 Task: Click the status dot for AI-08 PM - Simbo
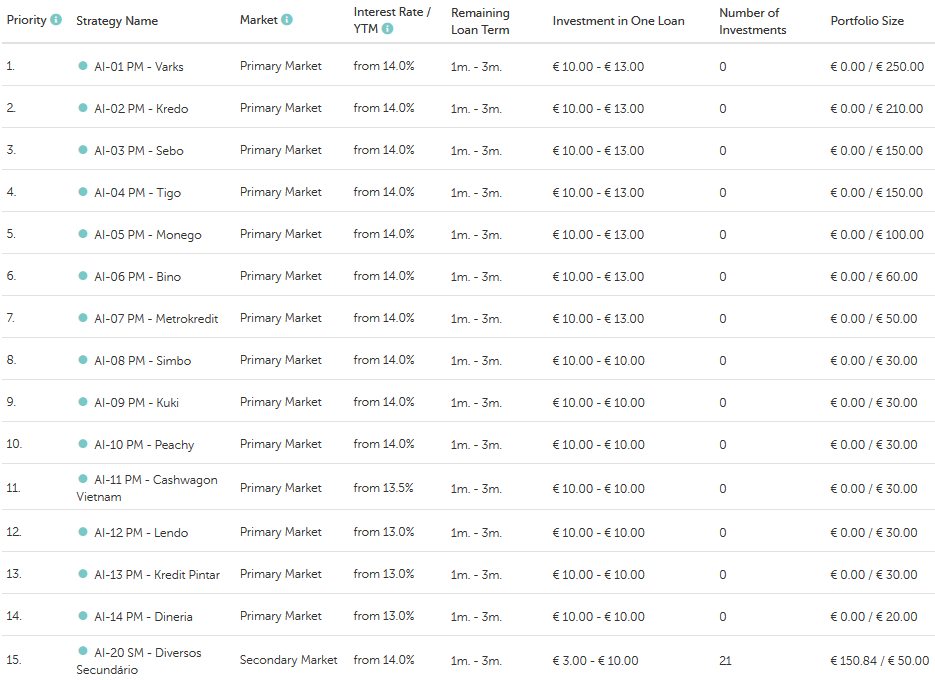pos(83,360)
